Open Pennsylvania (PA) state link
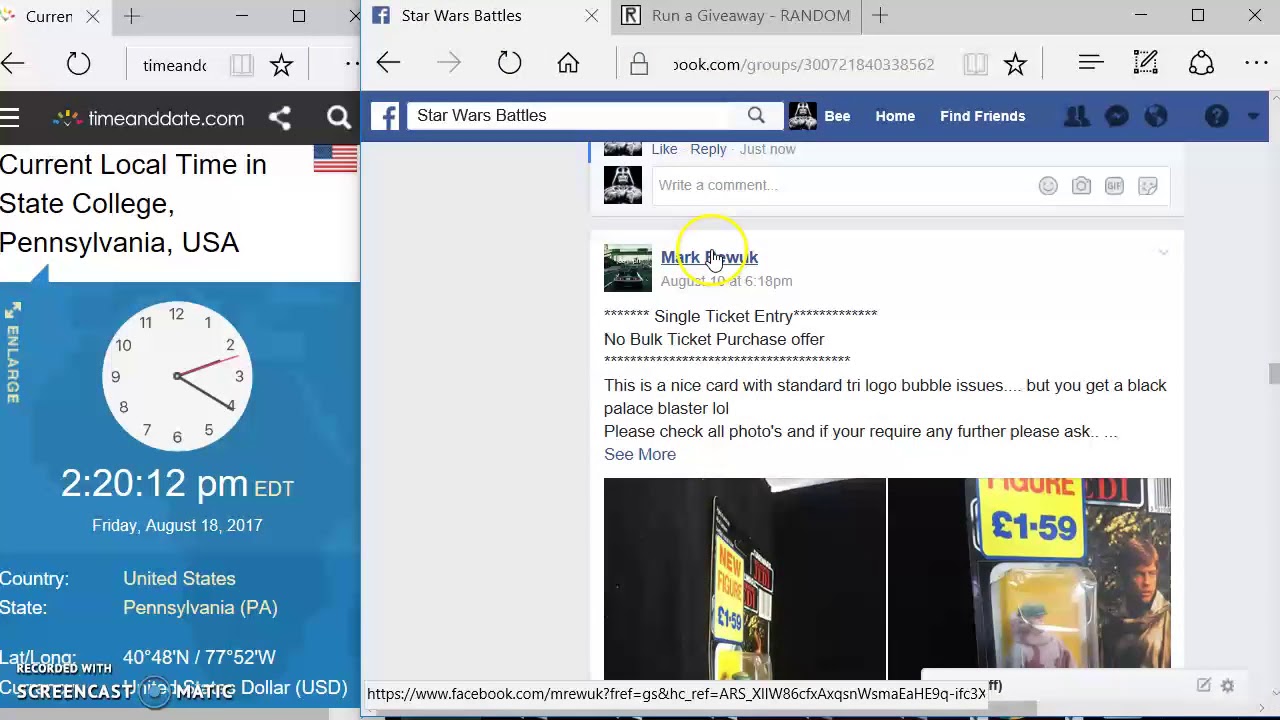The height and width of the screenshot is (720, 1280). 200,607
